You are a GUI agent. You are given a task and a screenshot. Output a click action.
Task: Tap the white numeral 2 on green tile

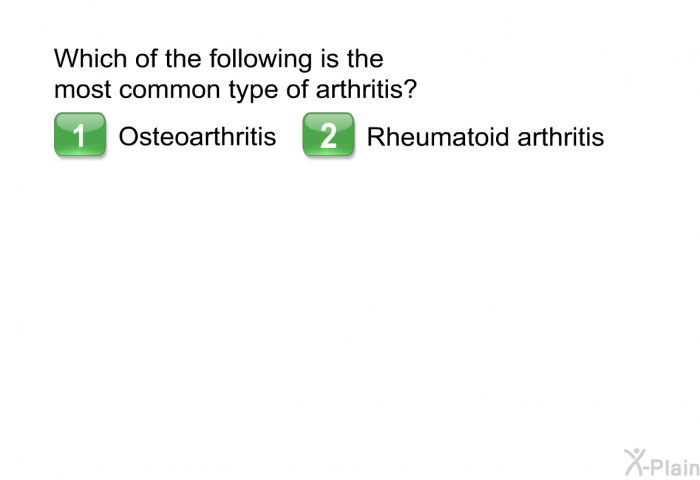(x=329, y=136)
